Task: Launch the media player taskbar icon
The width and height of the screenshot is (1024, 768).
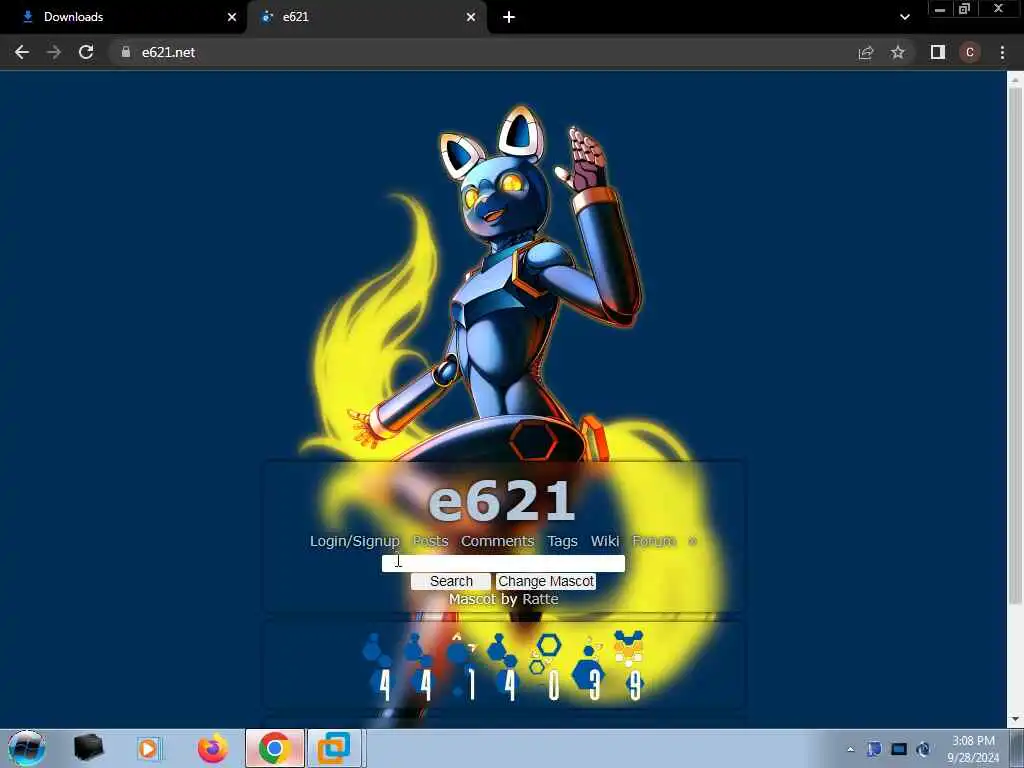Action: point(148,748)
